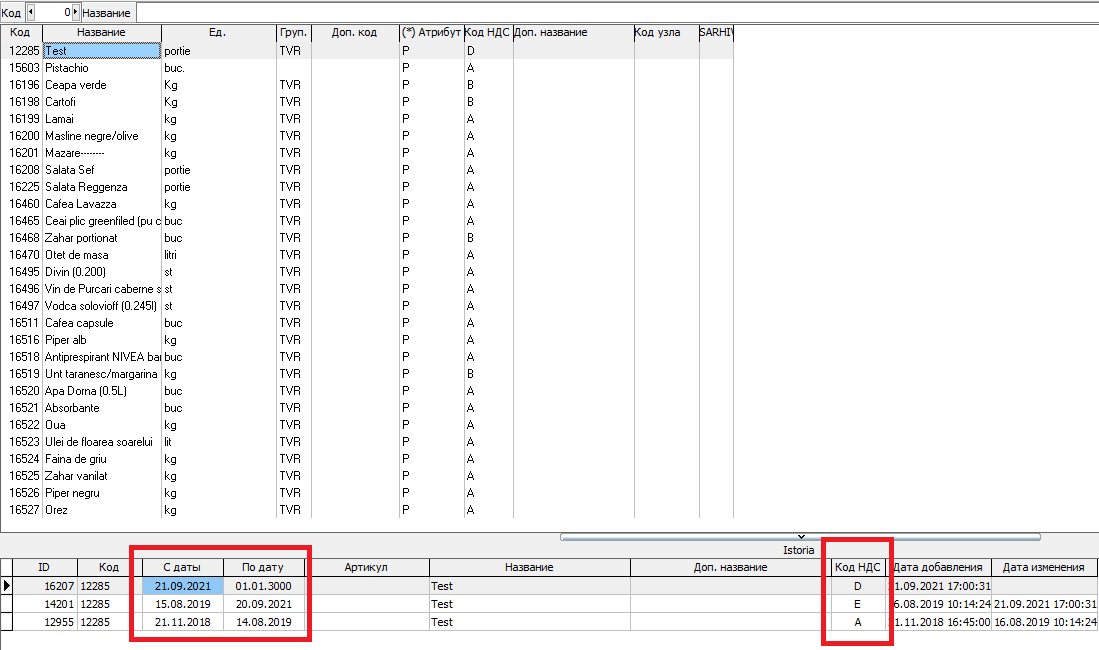Select the Pistachio row
Screen dimensions: 1099x650
(x=367, y=68)
